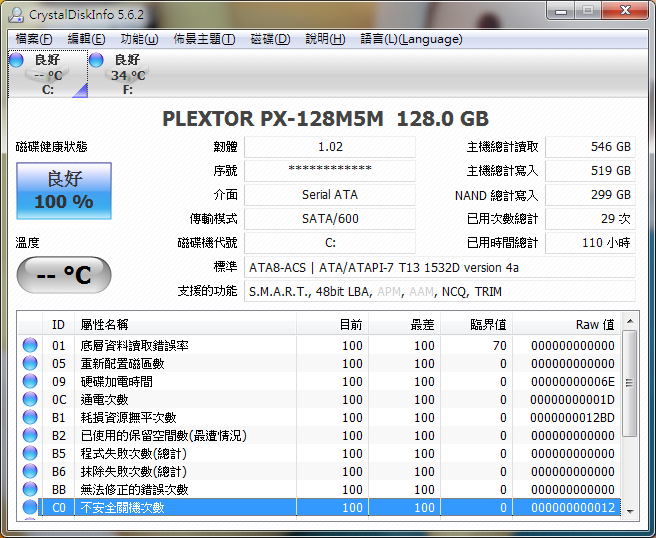Click the status orb for attribute 05
The width and height of the screenshot is (656, 538).
pyautogui.click(x=30, y=363)
